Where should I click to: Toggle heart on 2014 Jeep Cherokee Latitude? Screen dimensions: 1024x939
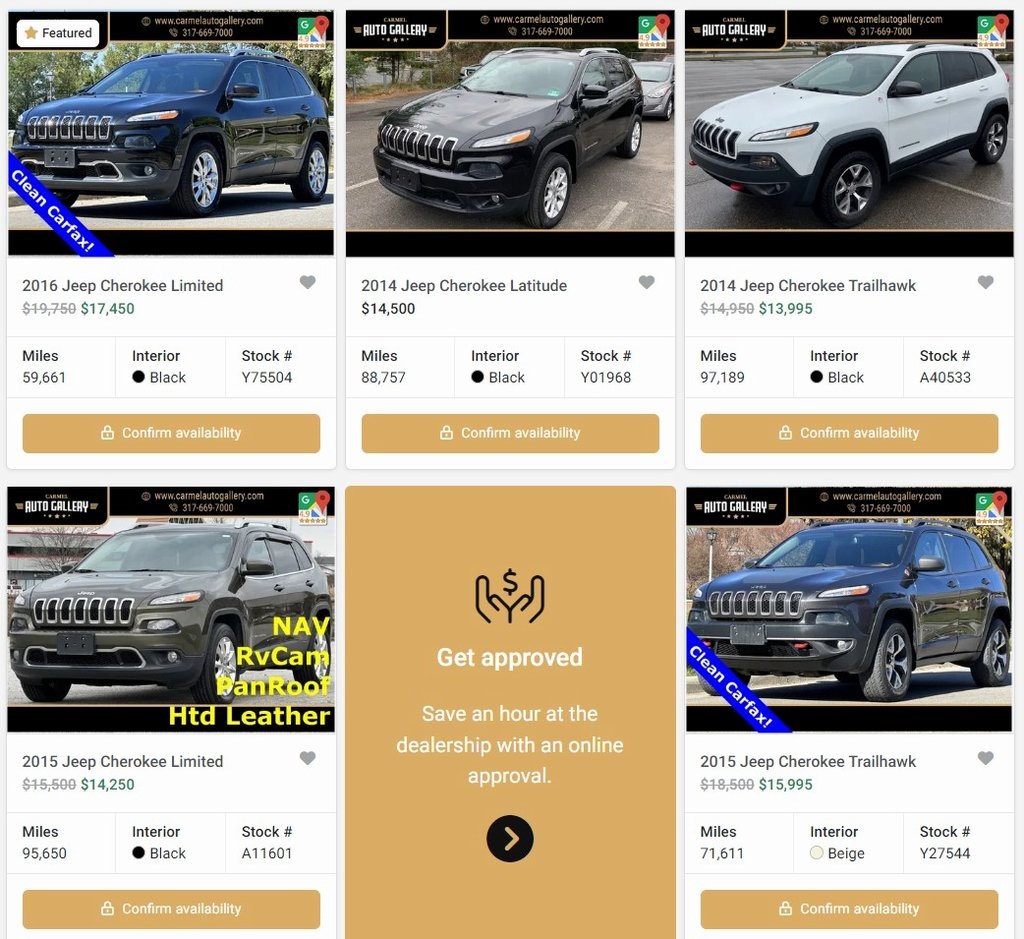tap(647, 282)
